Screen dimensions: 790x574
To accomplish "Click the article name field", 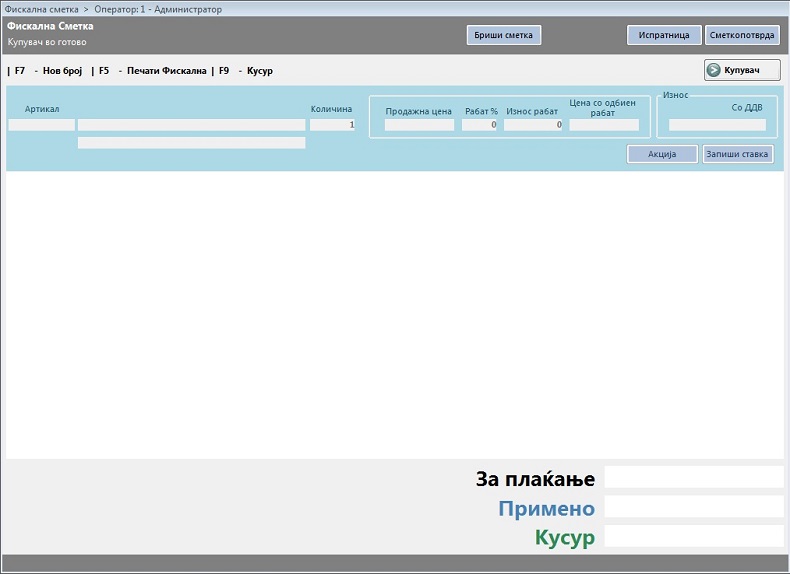I will pyautogui.click(x=191, y=125).
